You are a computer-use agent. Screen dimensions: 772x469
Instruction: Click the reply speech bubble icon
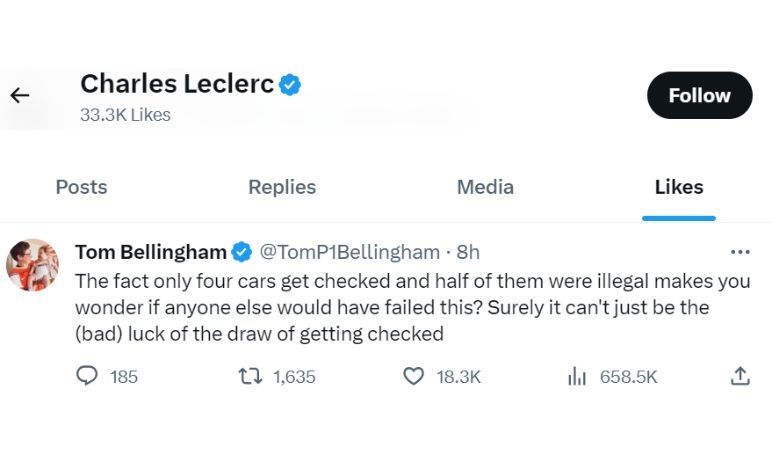tap(88, 376)
